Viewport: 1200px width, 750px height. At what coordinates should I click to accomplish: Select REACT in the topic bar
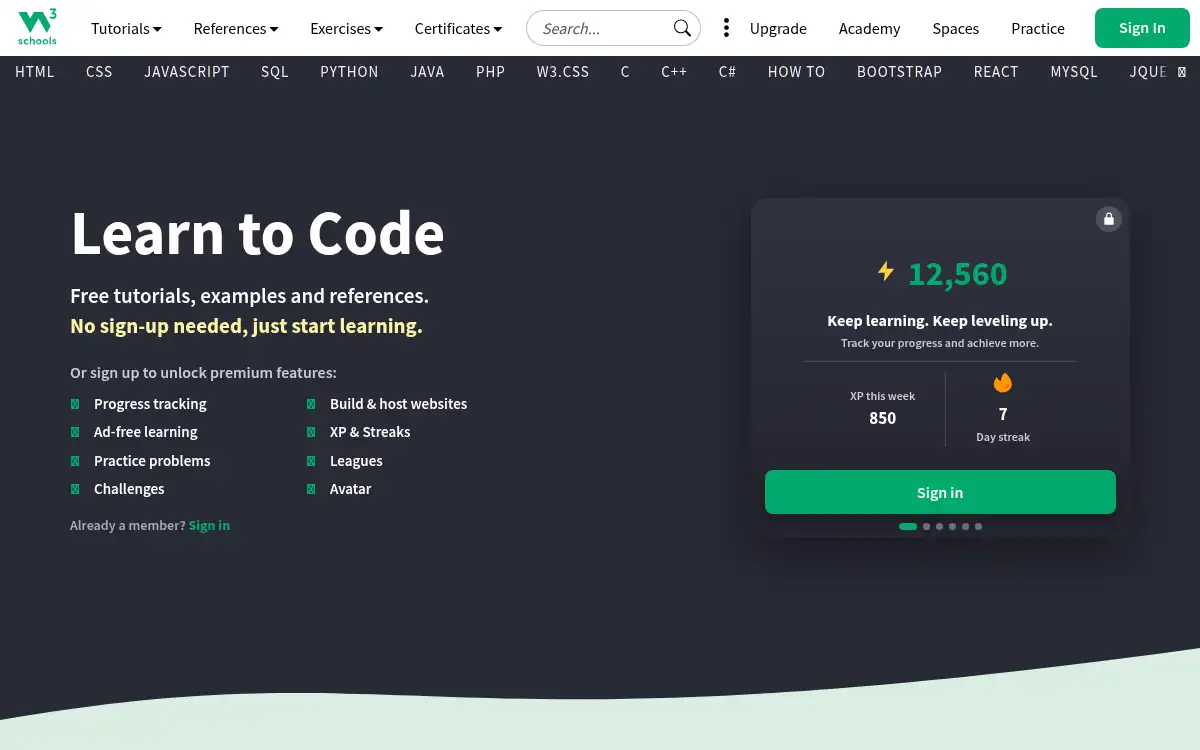[x=996, y=72]
